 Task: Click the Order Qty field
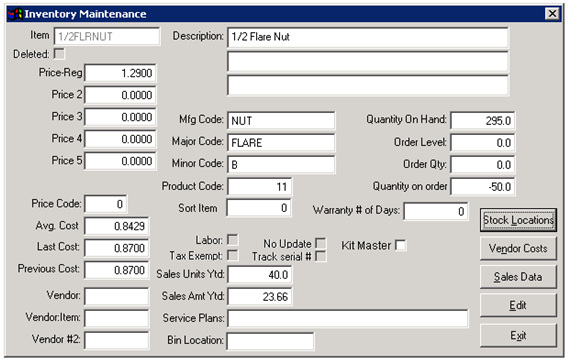(483, 165)
